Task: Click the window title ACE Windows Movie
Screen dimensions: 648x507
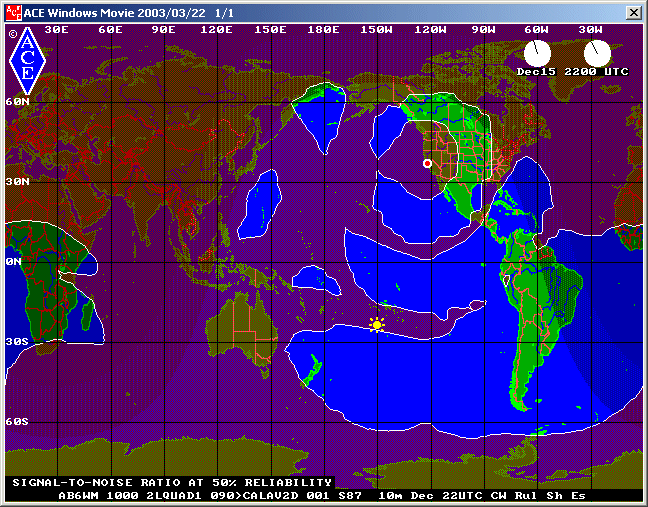Action: 79,13
